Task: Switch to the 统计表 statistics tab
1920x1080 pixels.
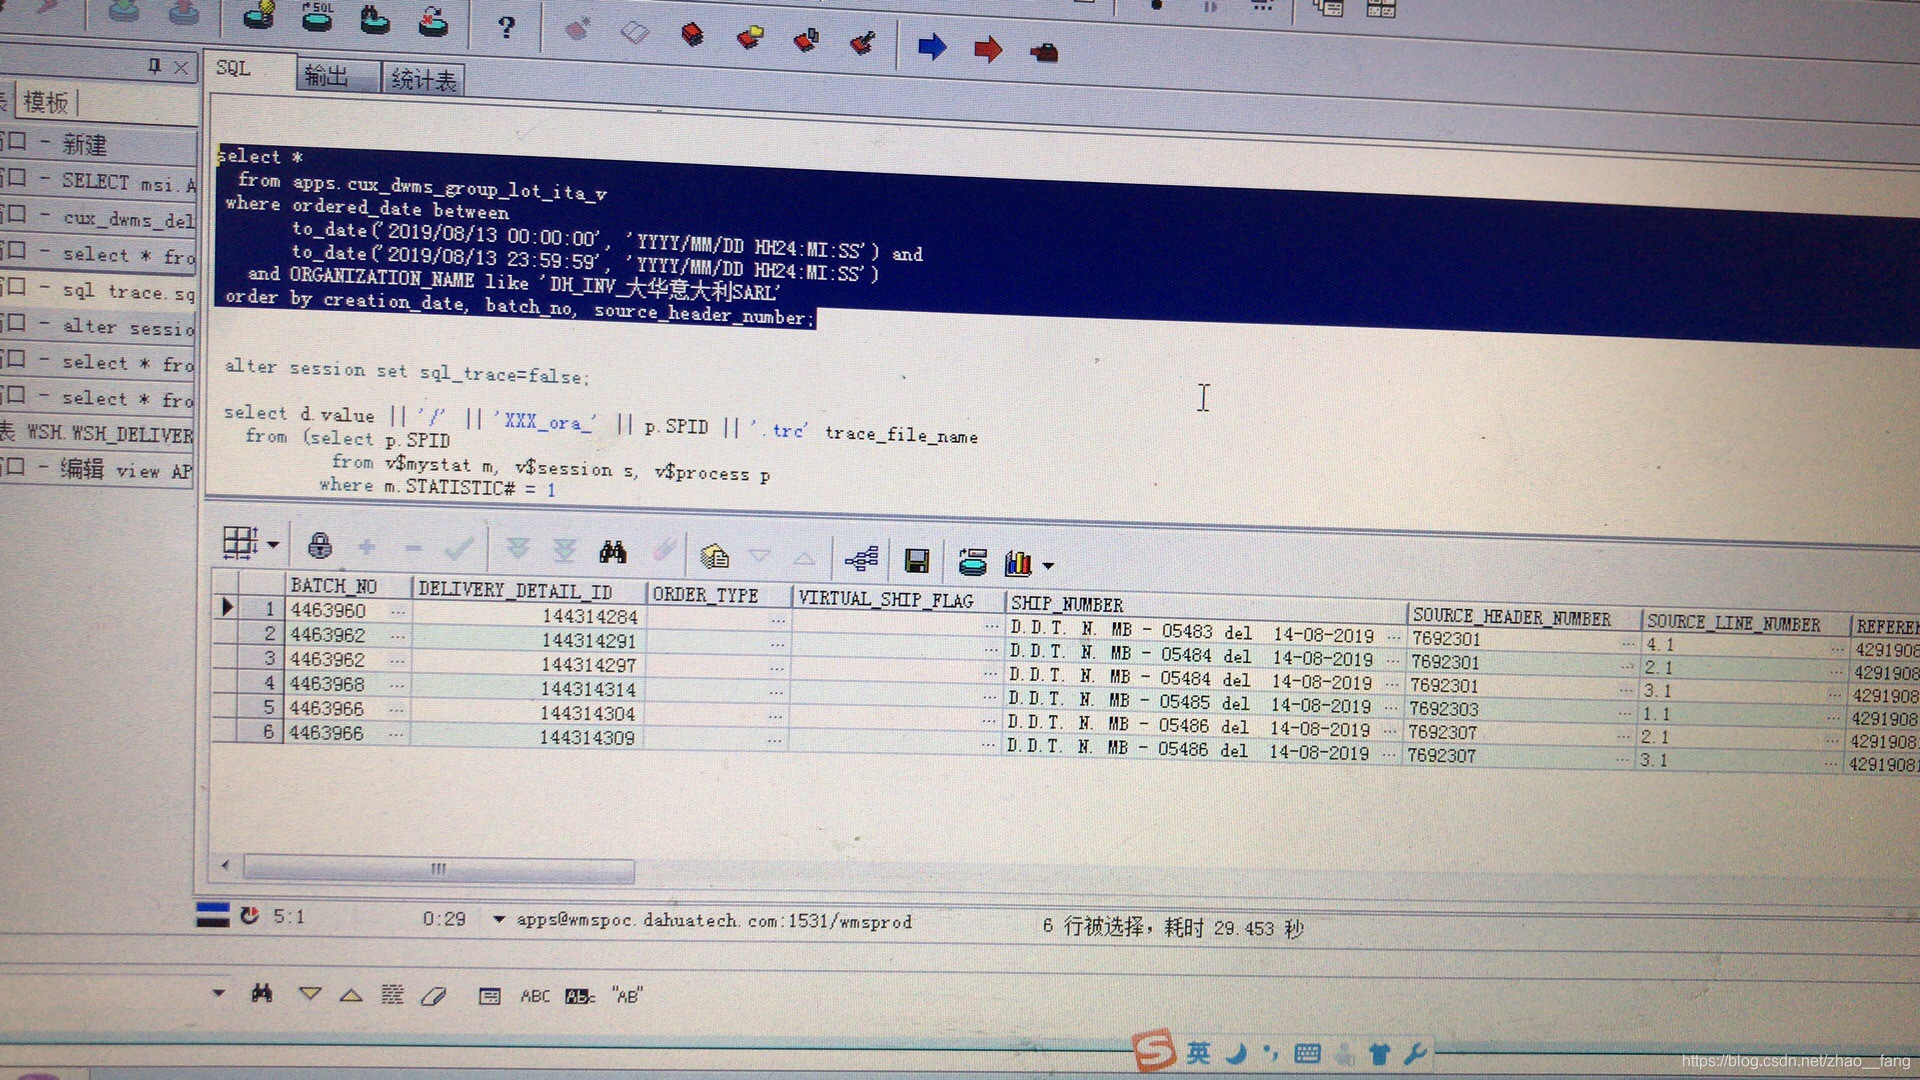Action: click(422, 80)
